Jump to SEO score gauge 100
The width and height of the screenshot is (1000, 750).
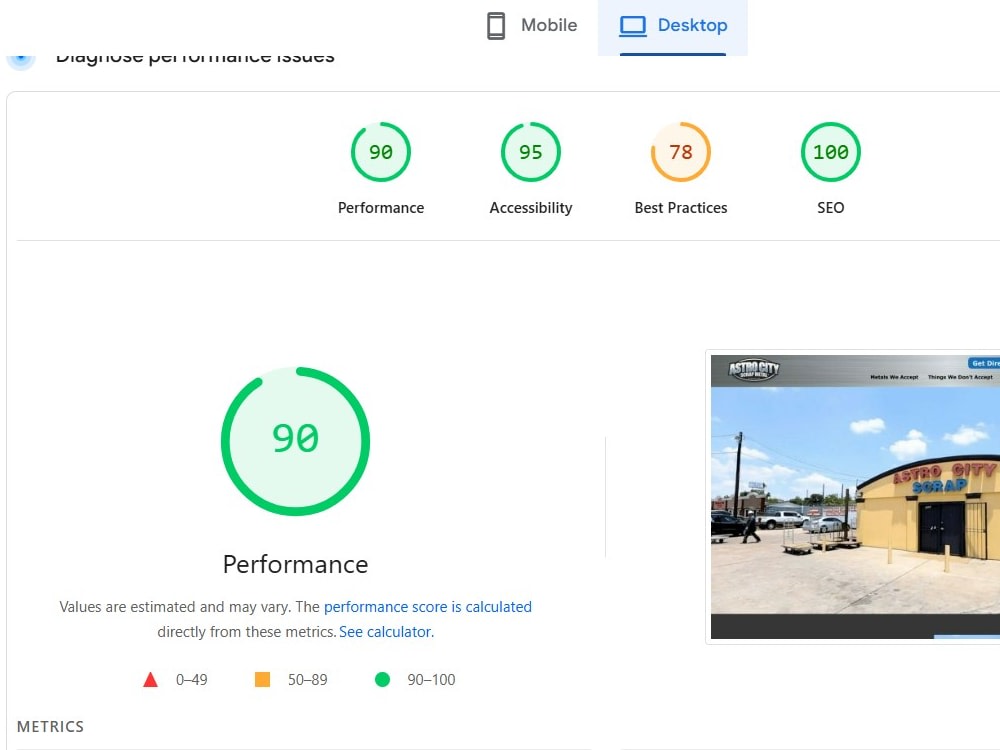(830, 152)
